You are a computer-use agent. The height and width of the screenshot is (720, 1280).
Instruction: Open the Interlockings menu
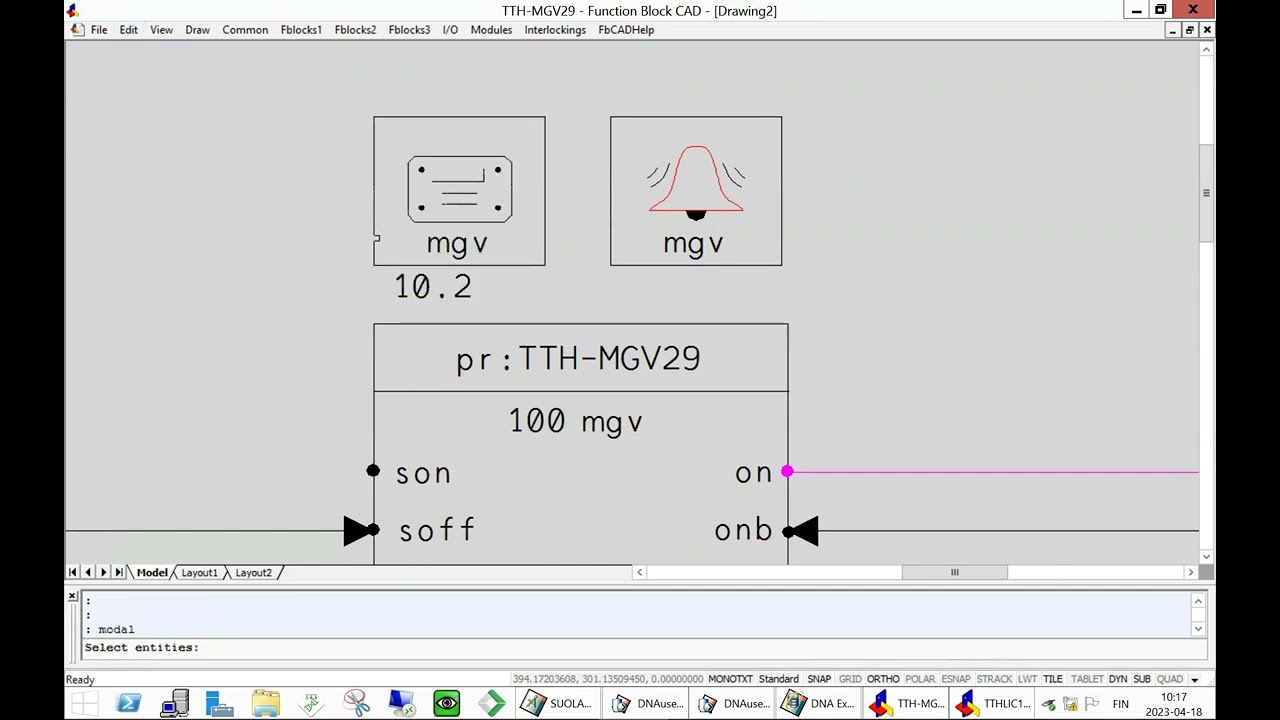pyautogui.click(x=555, y=30)
